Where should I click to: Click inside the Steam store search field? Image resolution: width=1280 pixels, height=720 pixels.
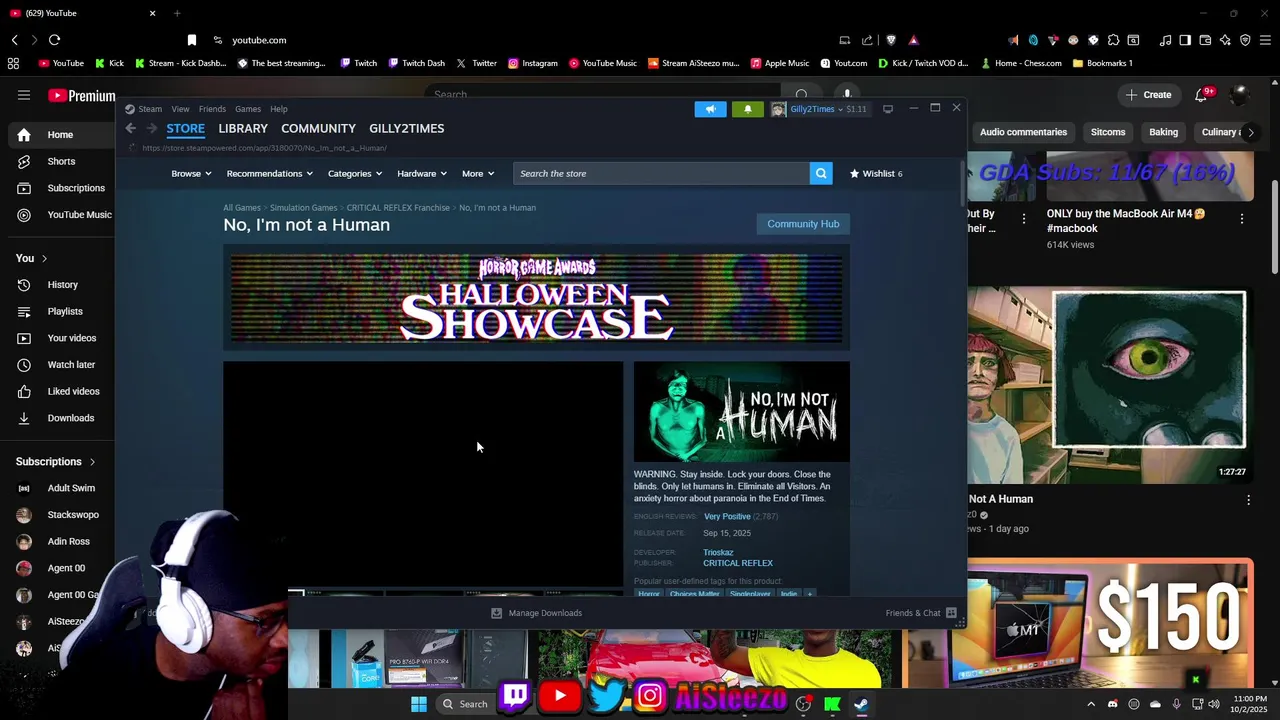tap(661, 173)
